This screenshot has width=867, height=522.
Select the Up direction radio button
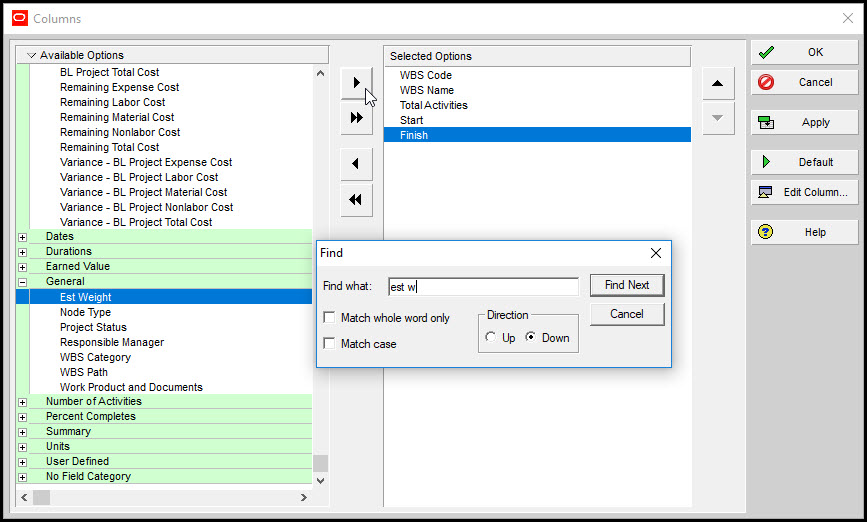click(x=490, y=338)
